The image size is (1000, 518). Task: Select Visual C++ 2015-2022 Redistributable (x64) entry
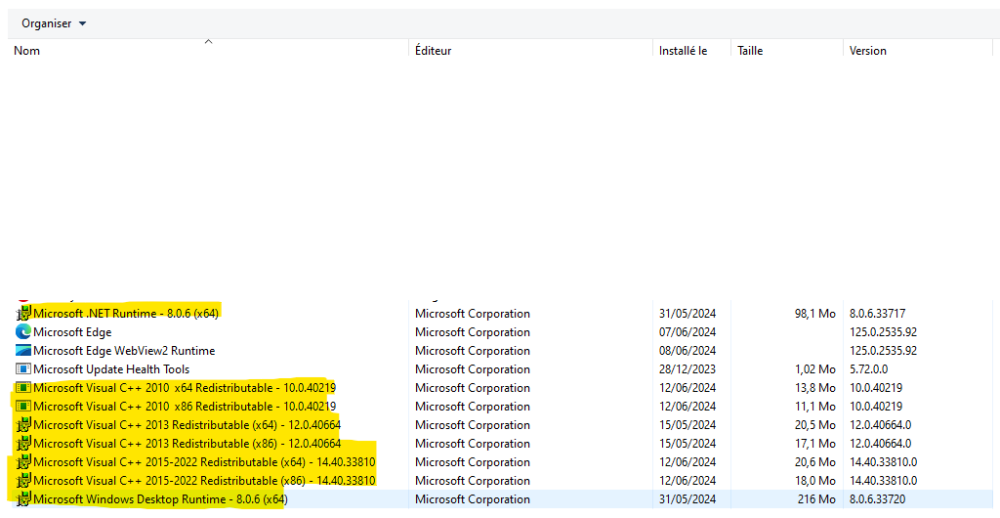pyautogui.click(x=203, y=462)
